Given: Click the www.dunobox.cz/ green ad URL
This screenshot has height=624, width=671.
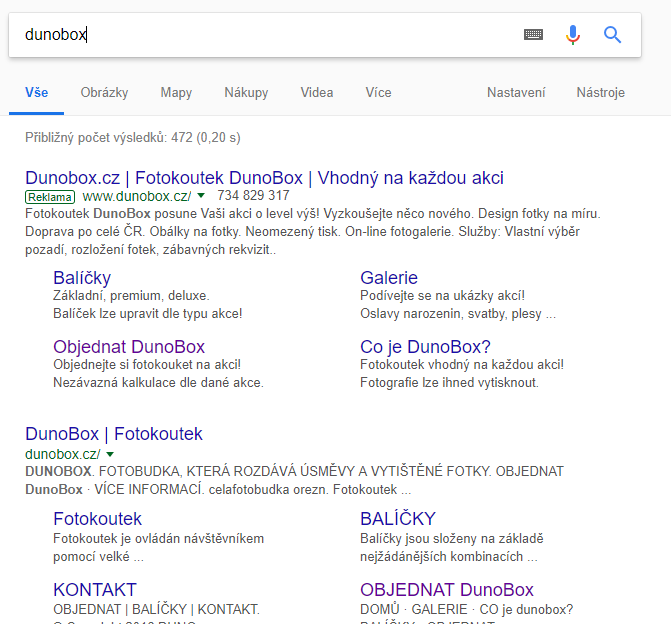Looking at the screenshot, I should [137, 196].
